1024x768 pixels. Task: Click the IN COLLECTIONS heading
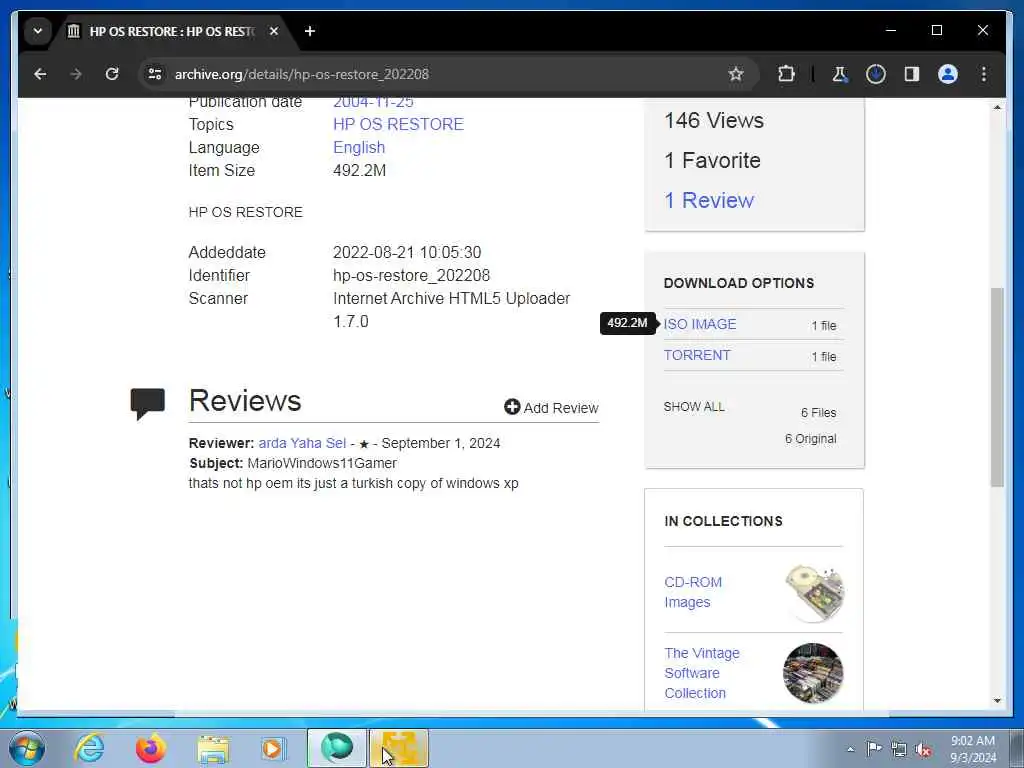(723, 521)
